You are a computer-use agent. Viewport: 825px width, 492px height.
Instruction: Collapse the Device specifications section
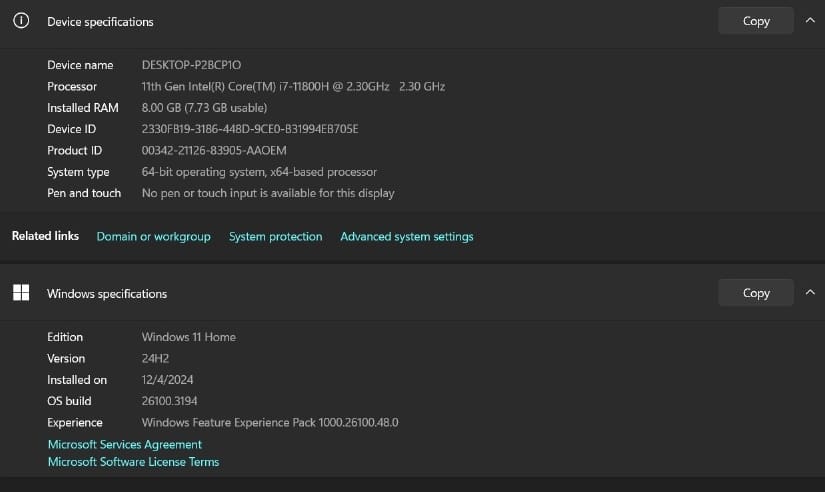pyautogui.click(x=810, y=21)
